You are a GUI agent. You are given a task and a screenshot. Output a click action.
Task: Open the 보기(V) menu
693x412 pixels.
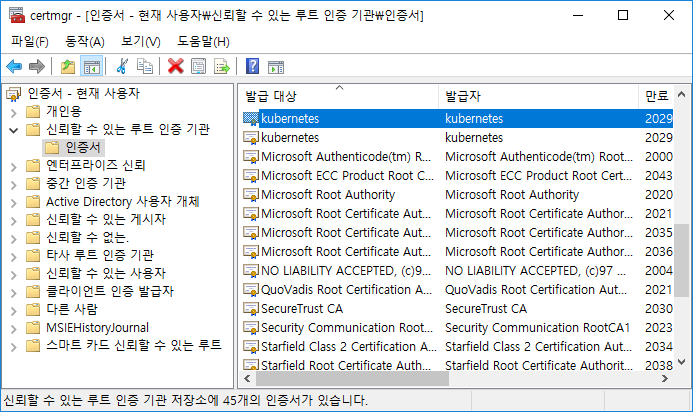141,42
